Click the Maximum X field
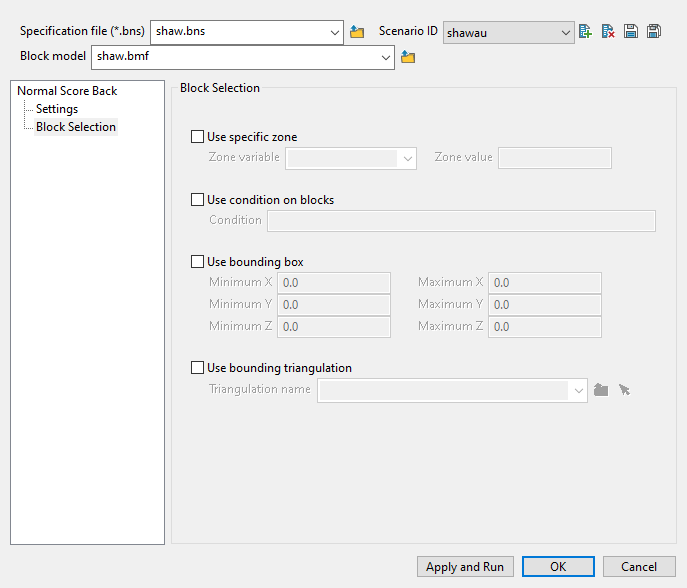 (545, 283)
